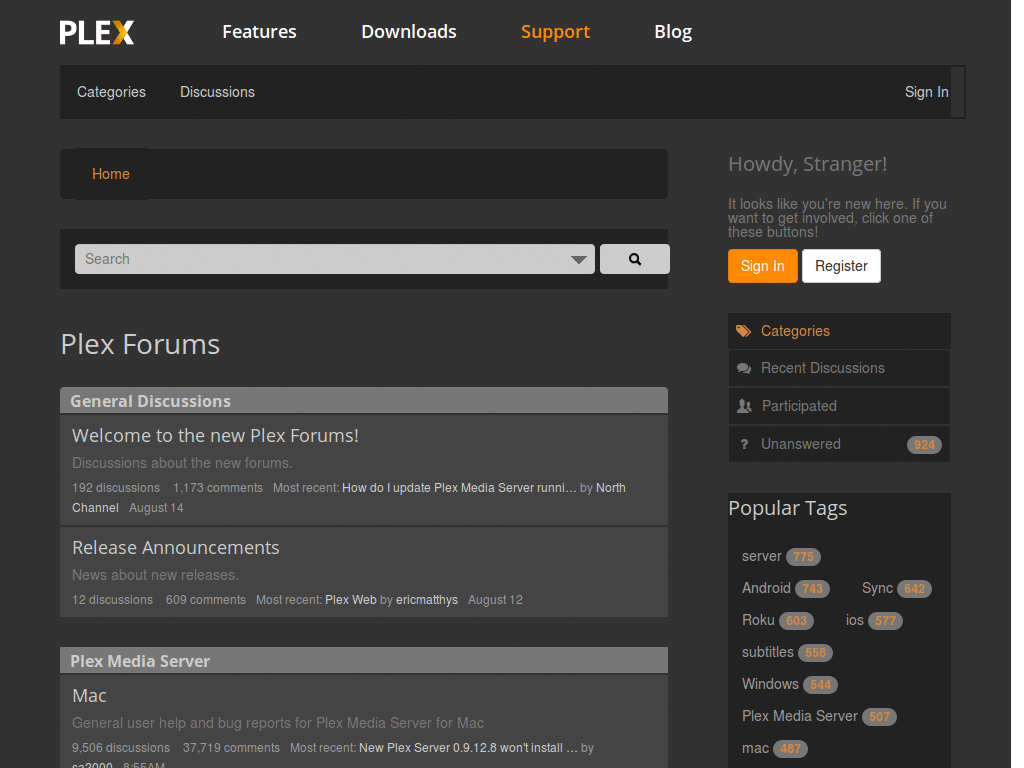This screenshot has width=1024, height=768.
Task: Open 'New Plex Server 0.9.12.8 won't install' discussion
Action: pos(468,748)
